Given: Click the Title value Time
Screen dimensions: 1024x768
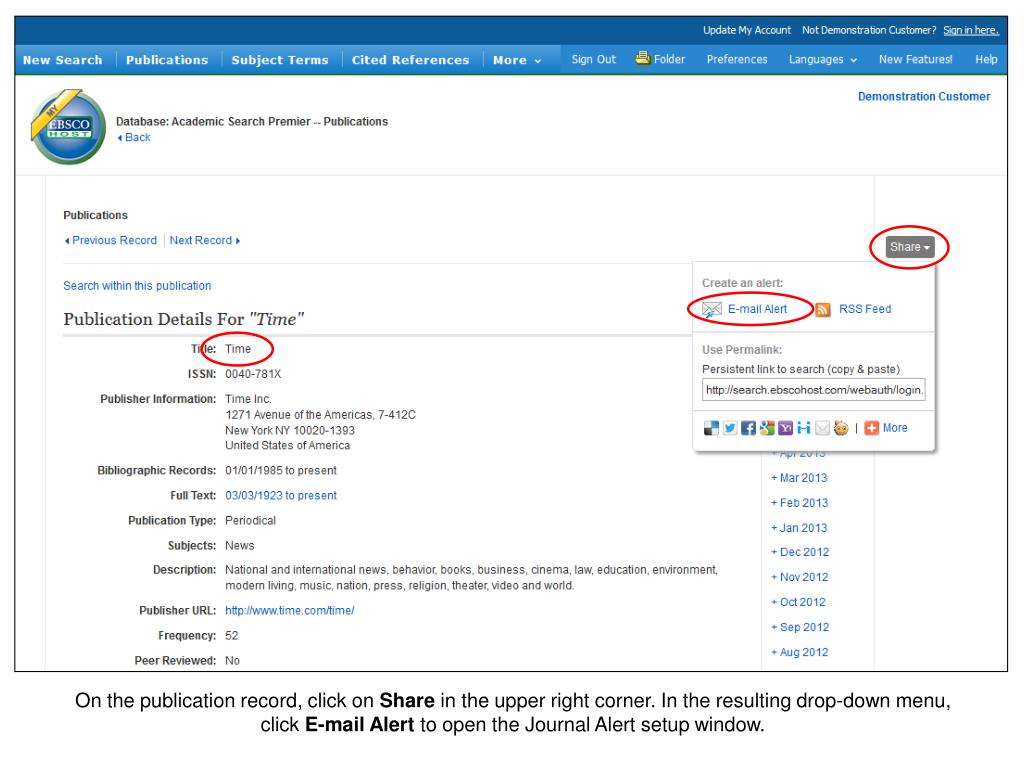Looking at the screenshot, I should coord(238,349).
